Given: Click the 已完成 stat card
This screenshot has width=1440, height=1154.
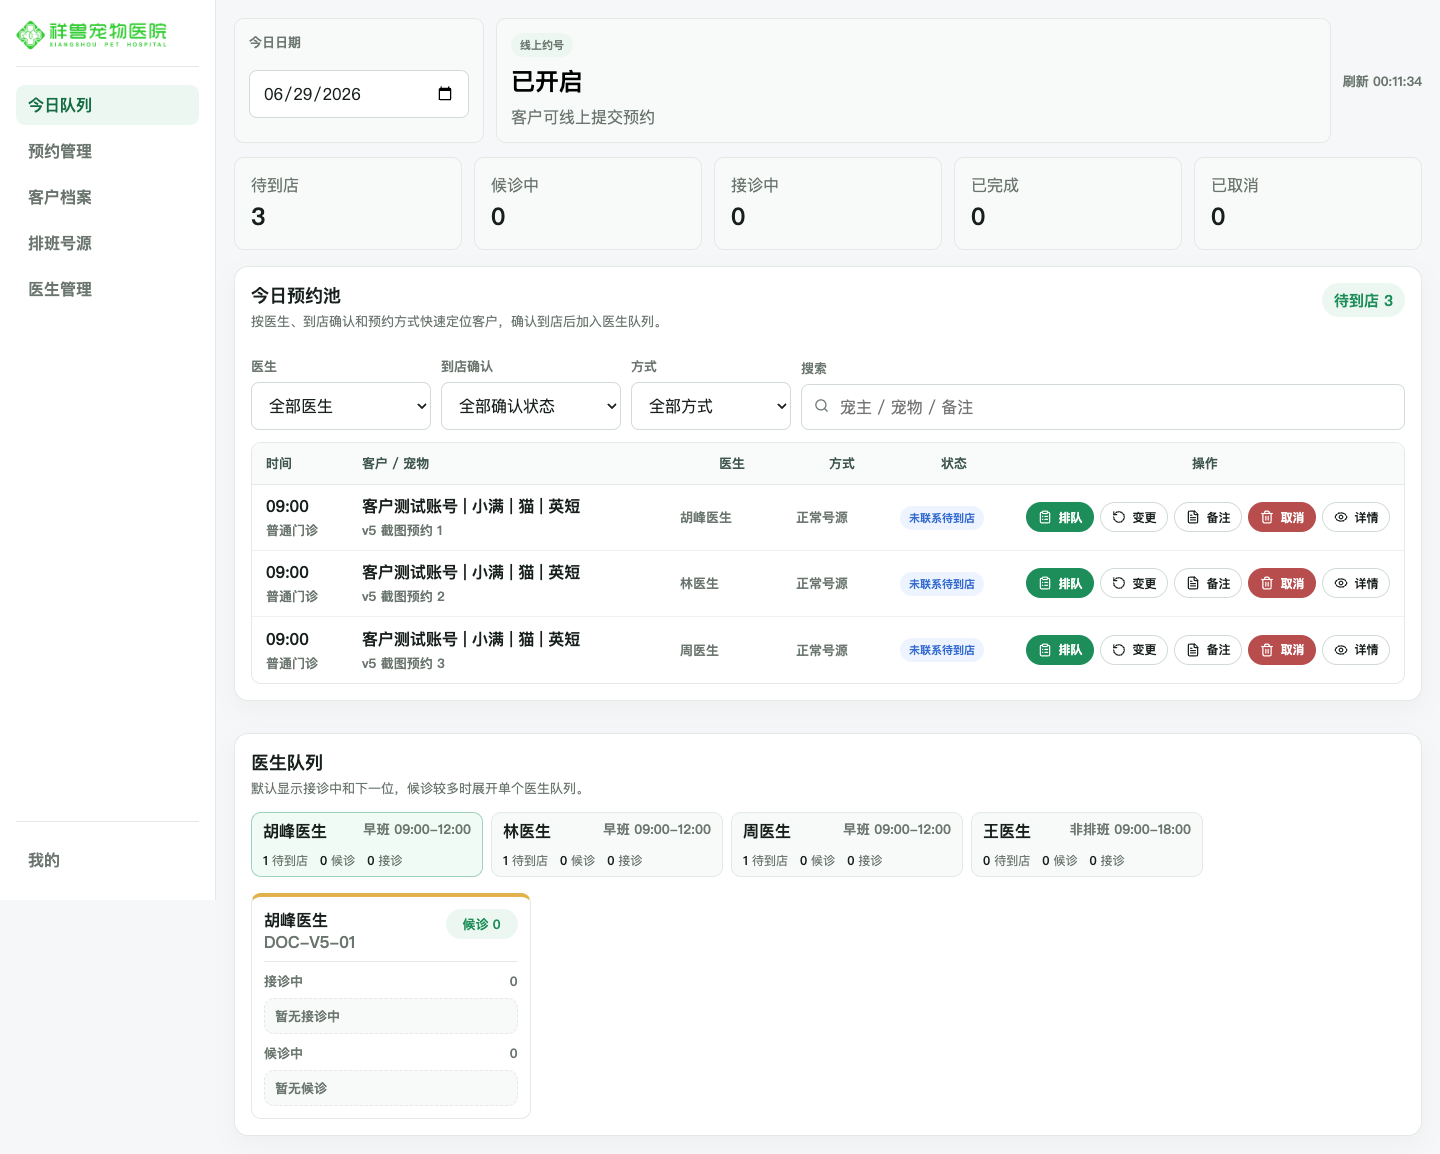Looking at the screenshot, I should pyautogui.click(x=1068, y=203).
